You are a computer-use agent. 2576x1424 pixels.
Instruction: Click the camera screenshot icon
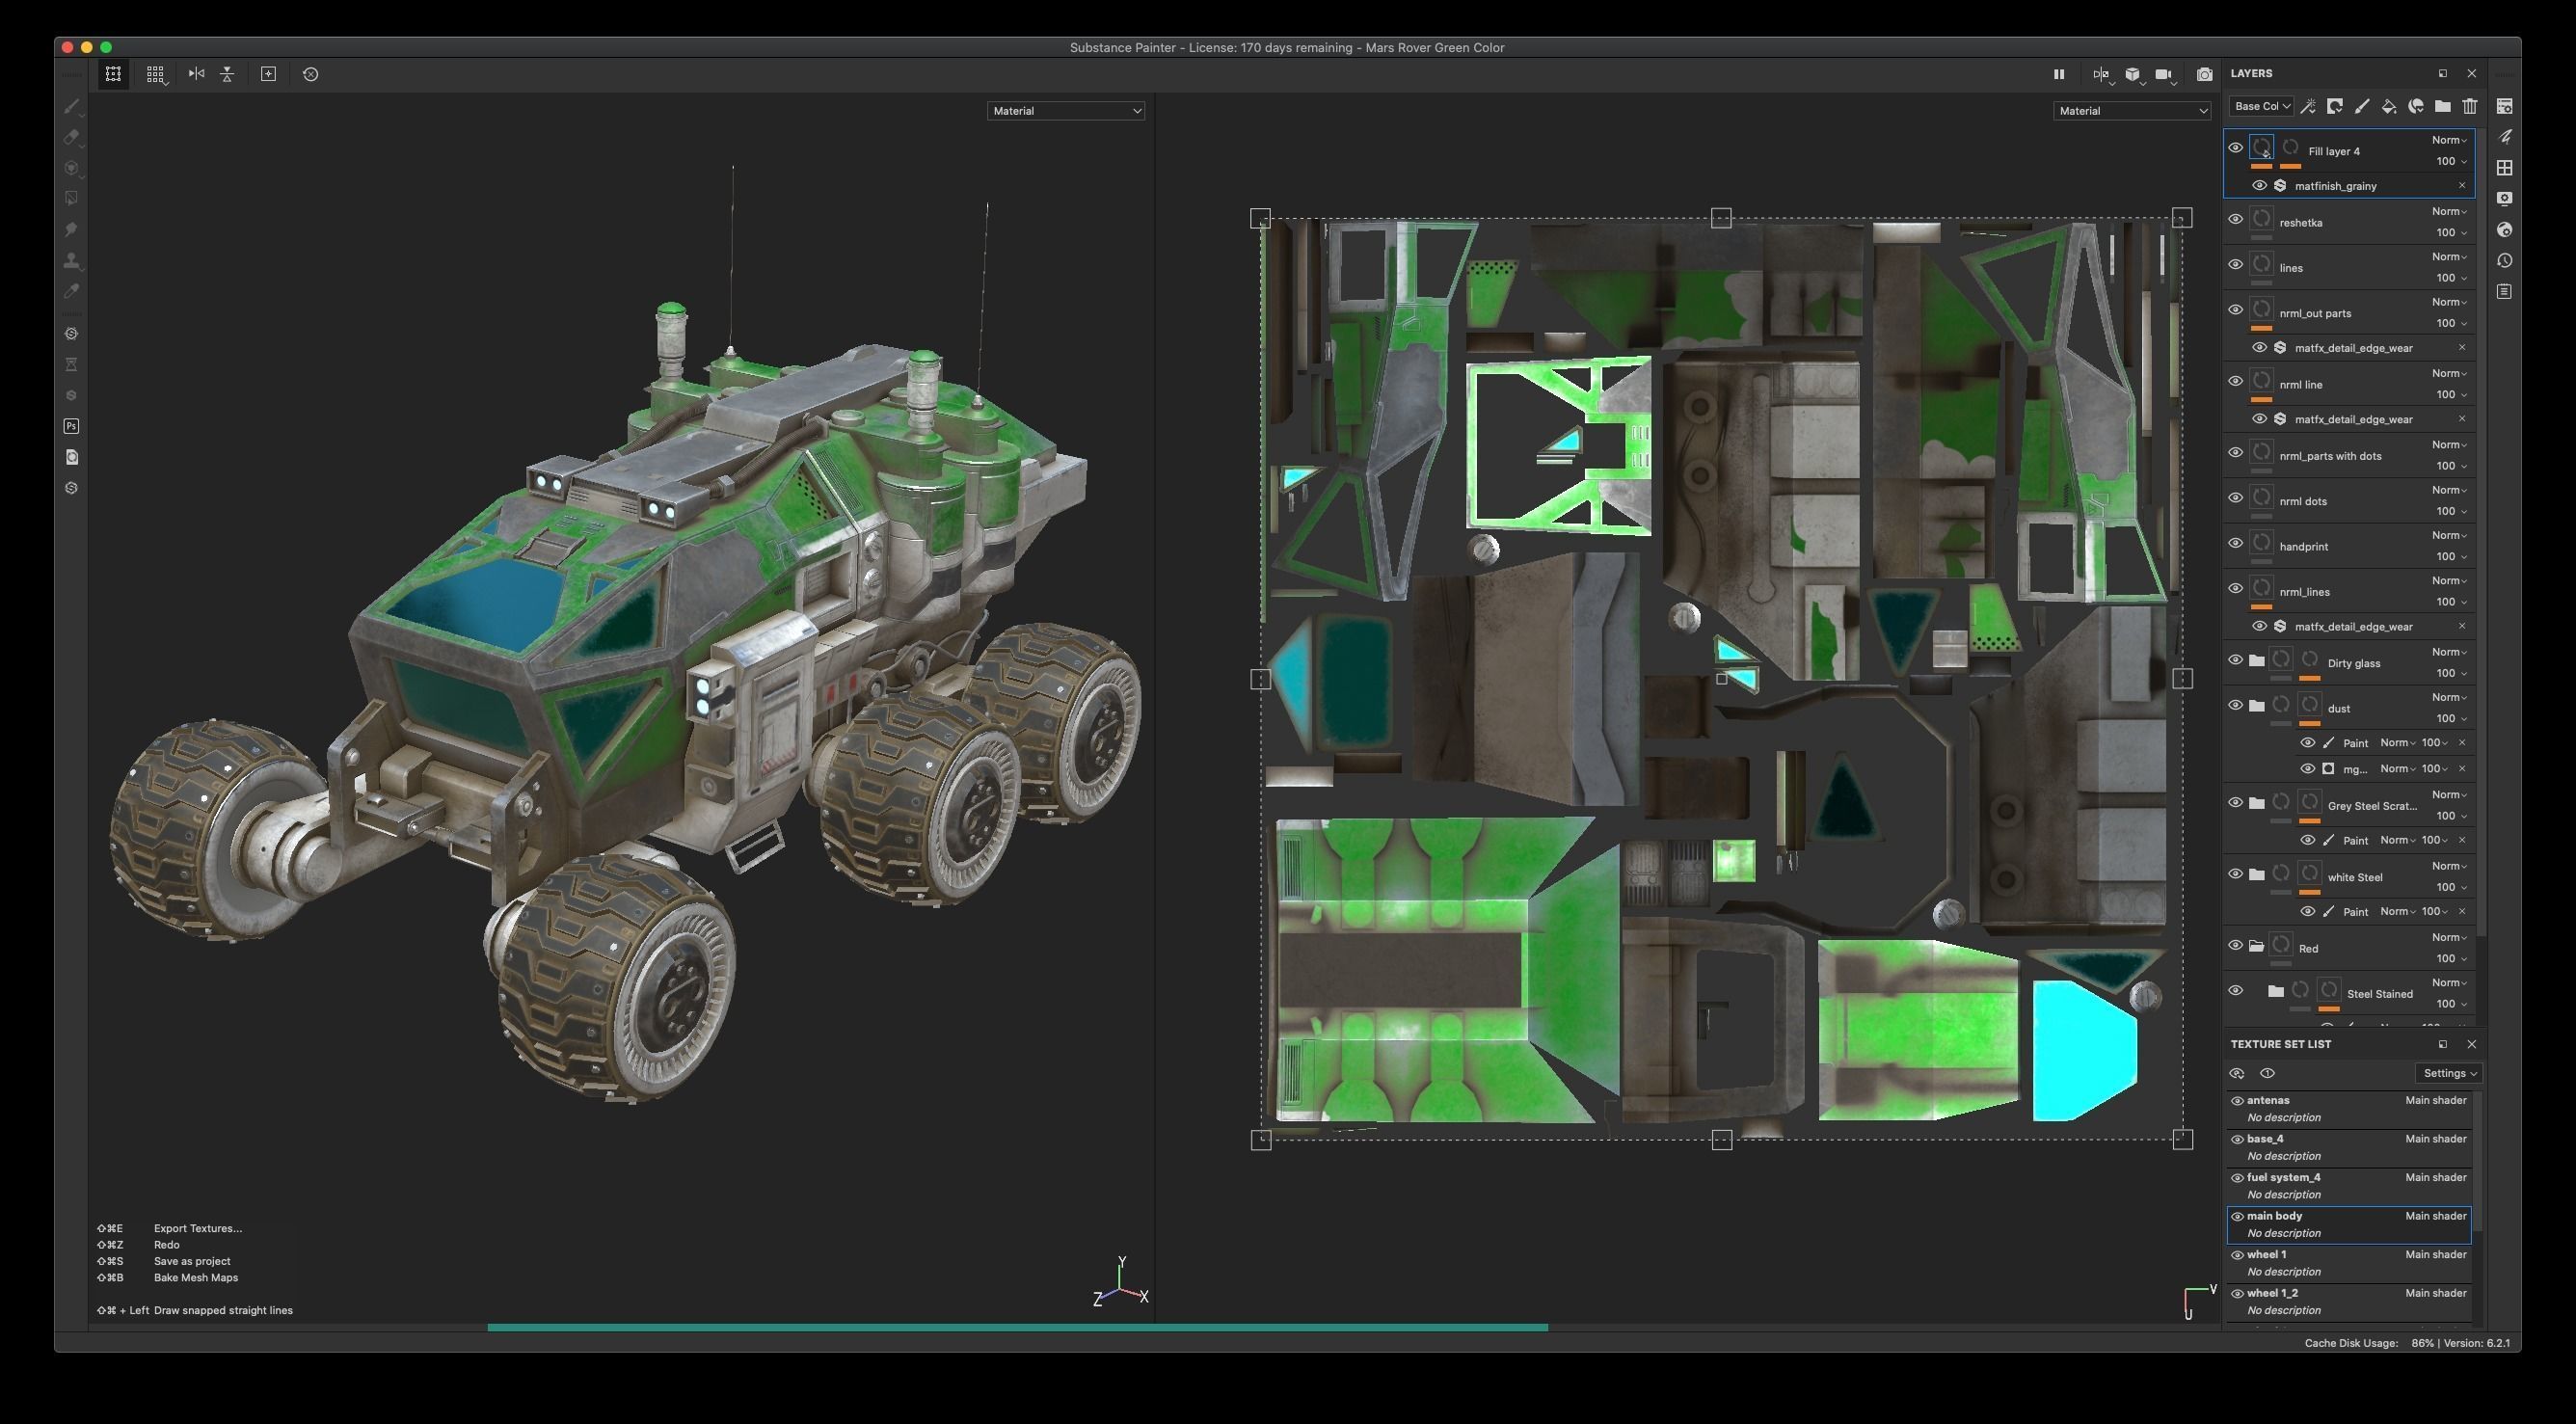click(2204, 74)
